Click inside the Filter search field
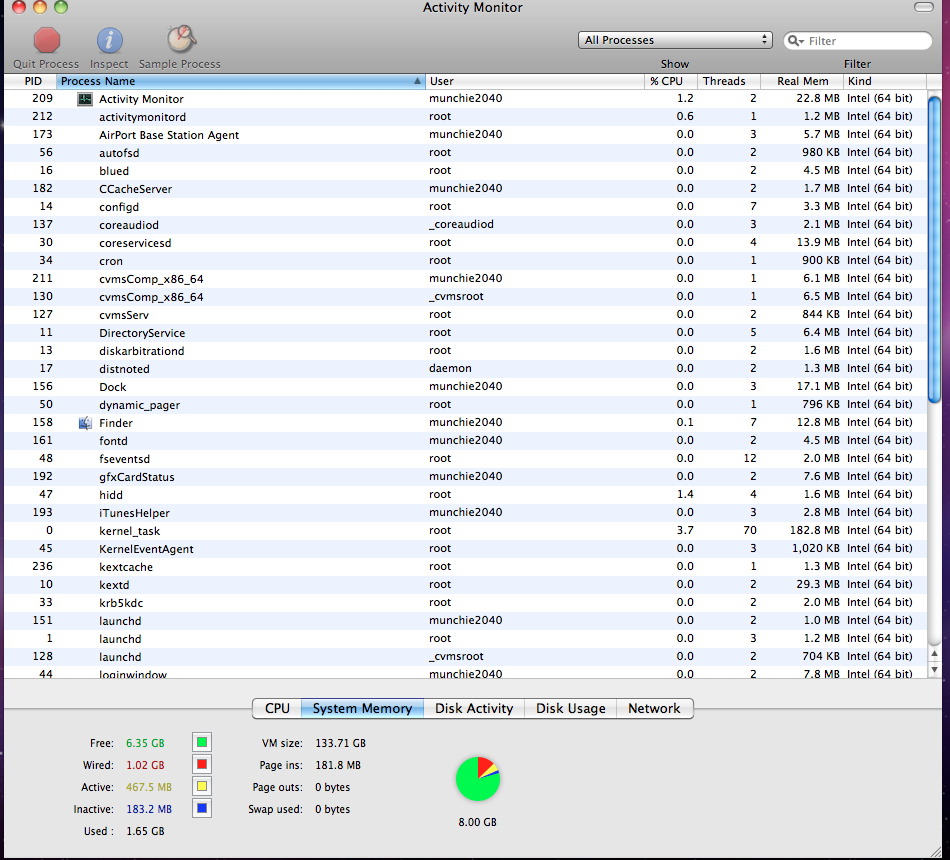The height and width of the screenshot is (860, 950). (857, 41)
